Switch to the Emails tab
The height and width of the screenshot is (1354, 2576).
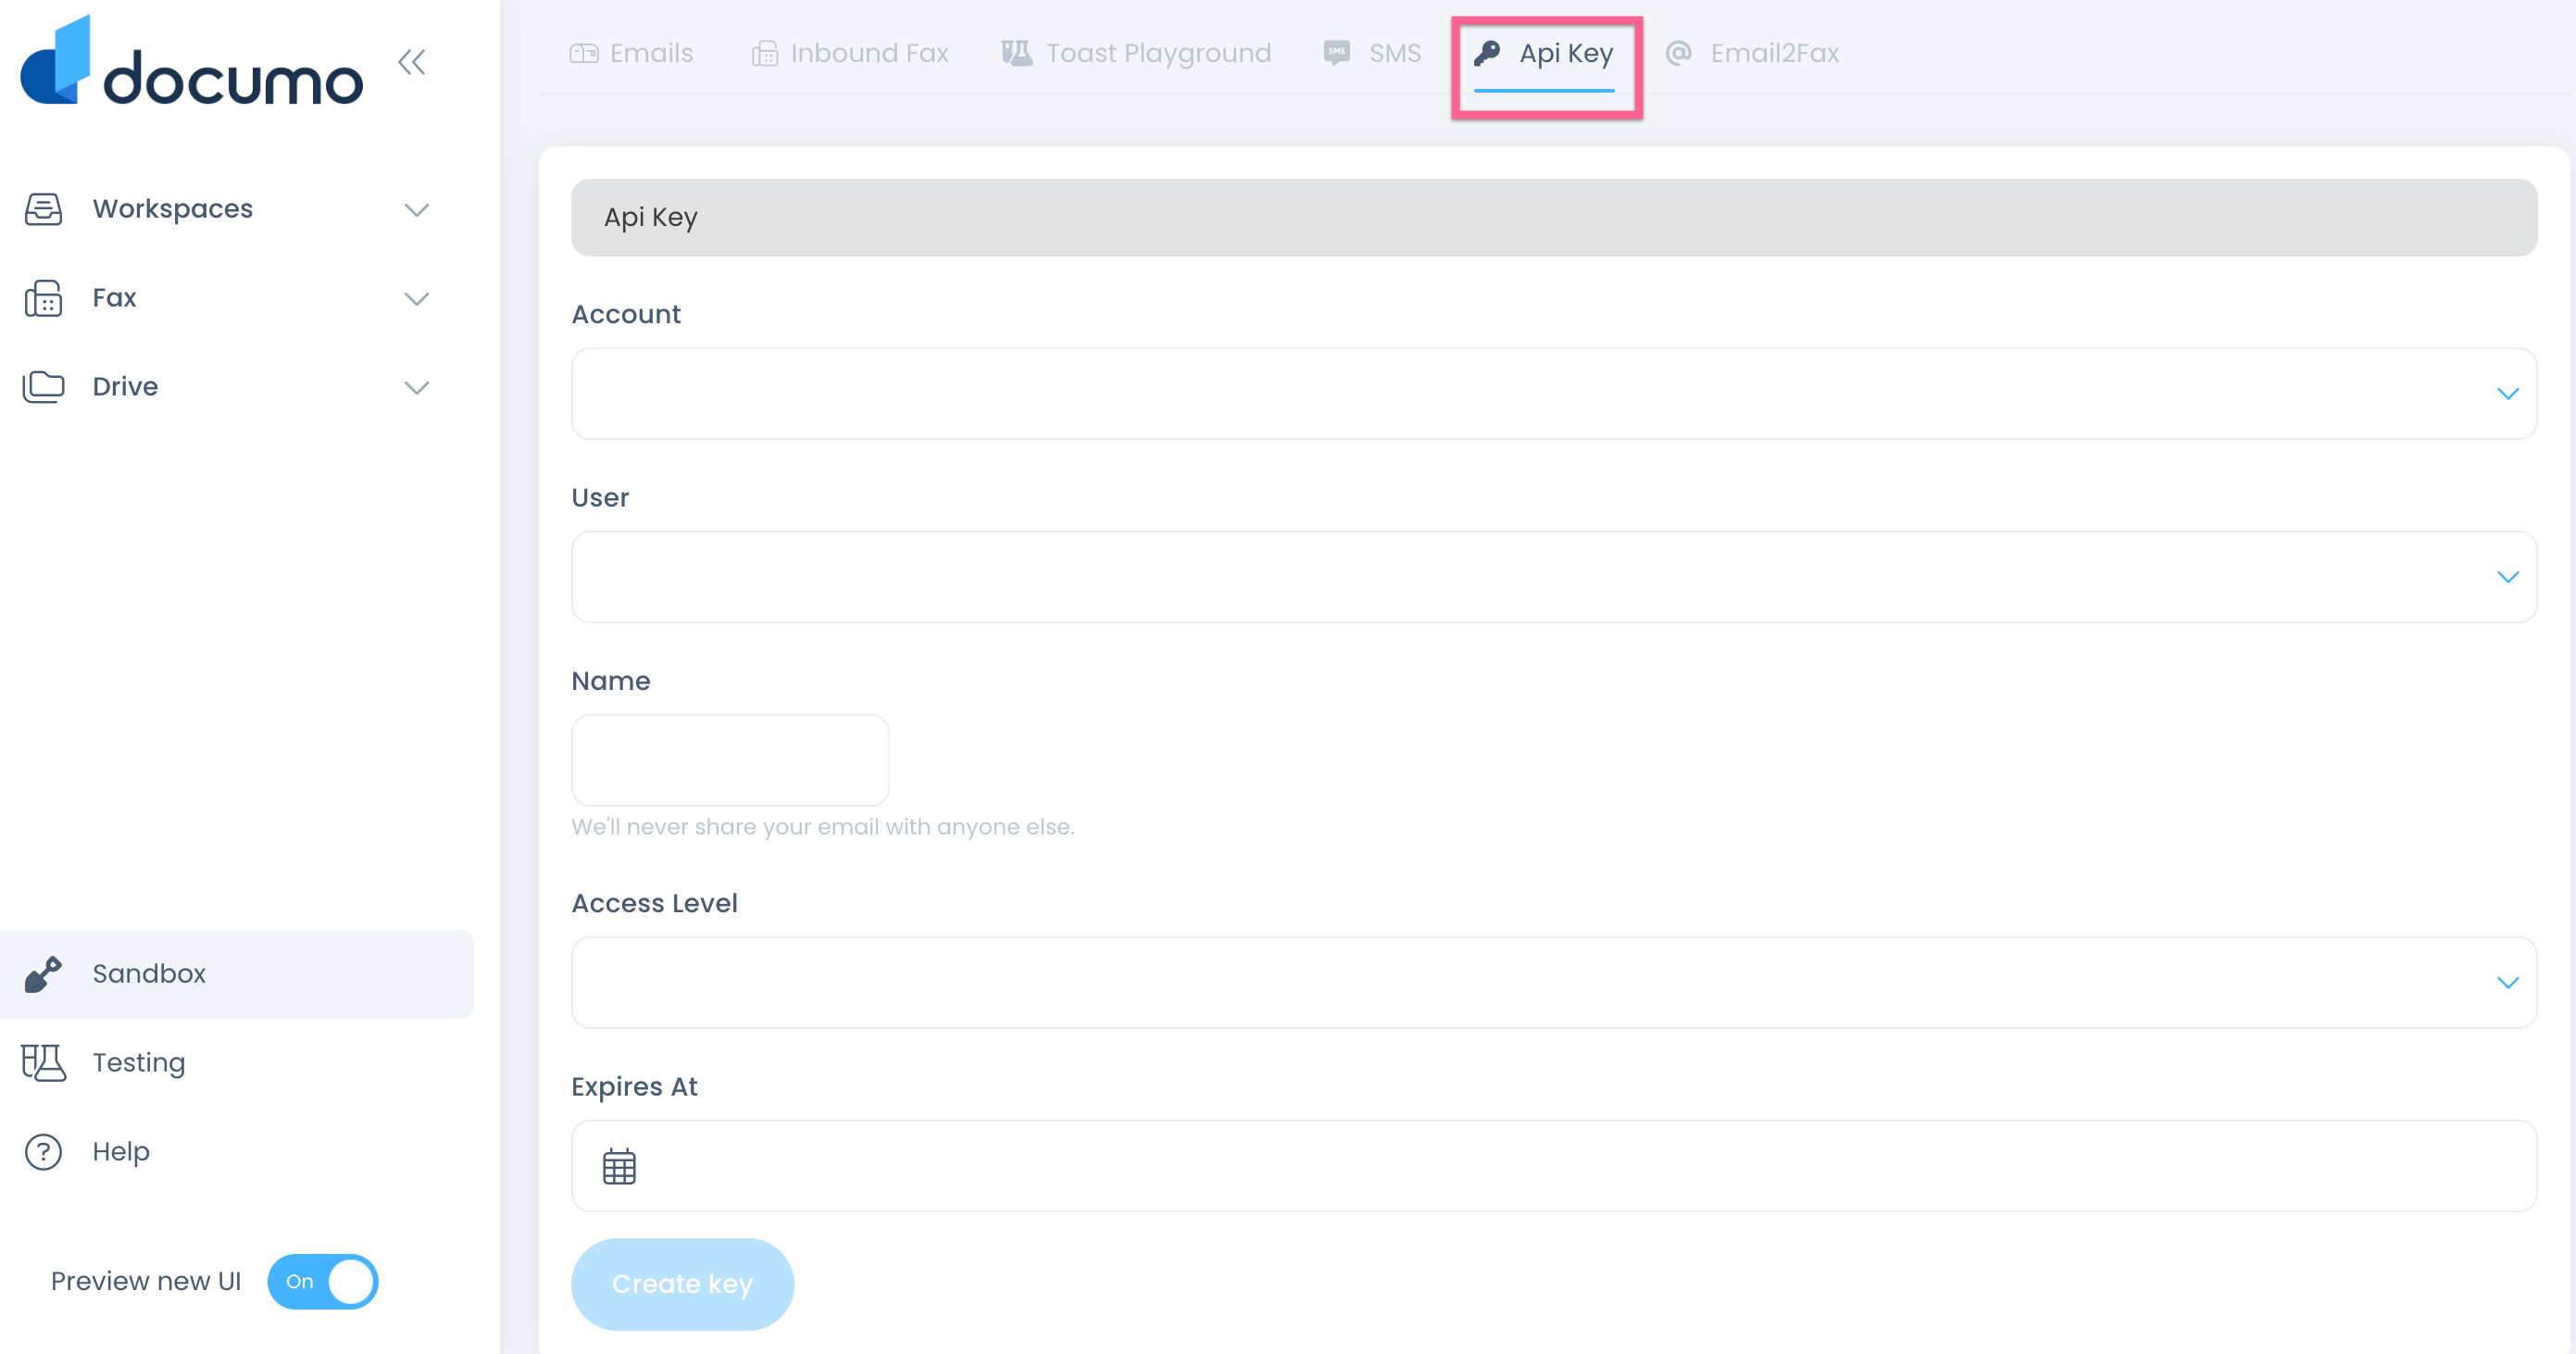click(631, 53)
